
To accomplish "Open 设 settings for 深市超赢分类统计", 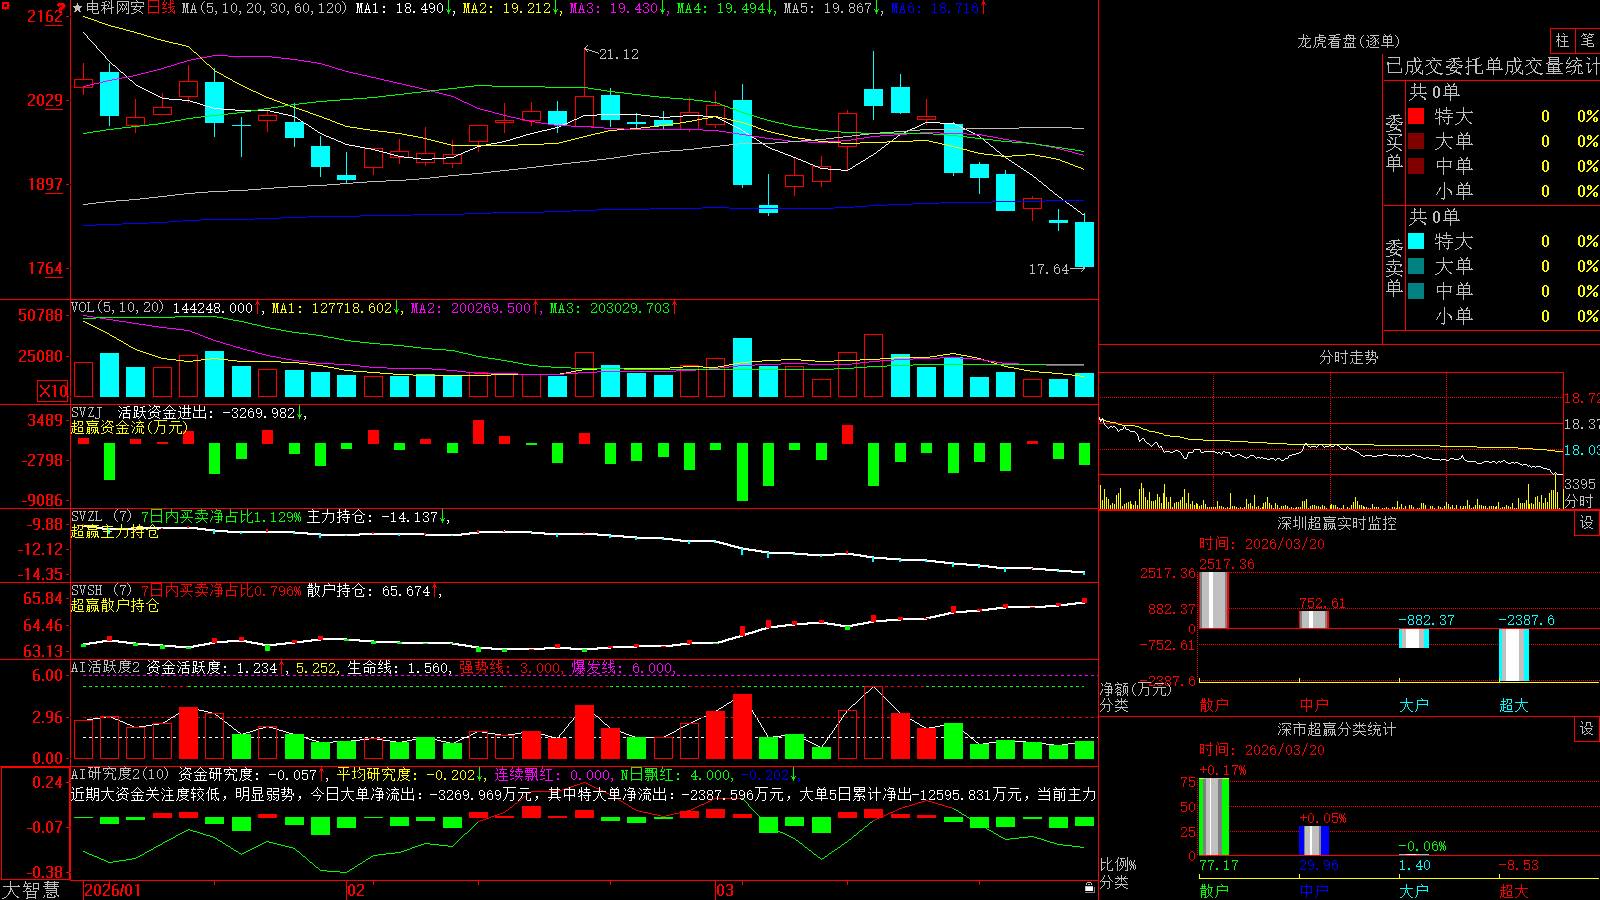I will click(1587, 729).
